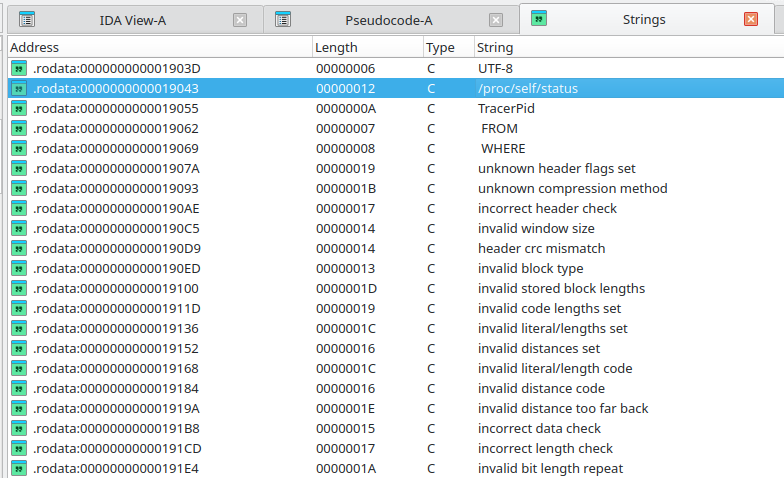The height and width of the screenshot is (478, 784).
Task: Sort by the Address column header
Action: coord(160,48)
